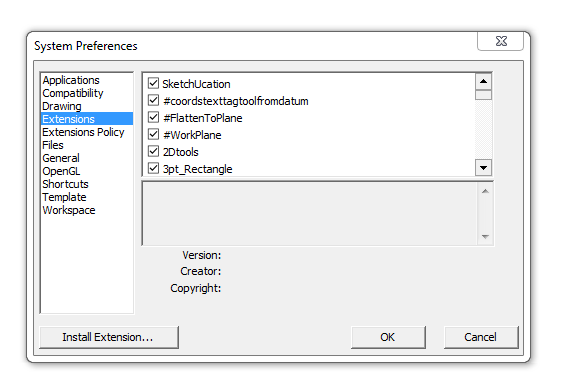Image resolution: width=566 pixels, height=391 pixels.
Task: Choose the Template category
Action: [64, 197]
